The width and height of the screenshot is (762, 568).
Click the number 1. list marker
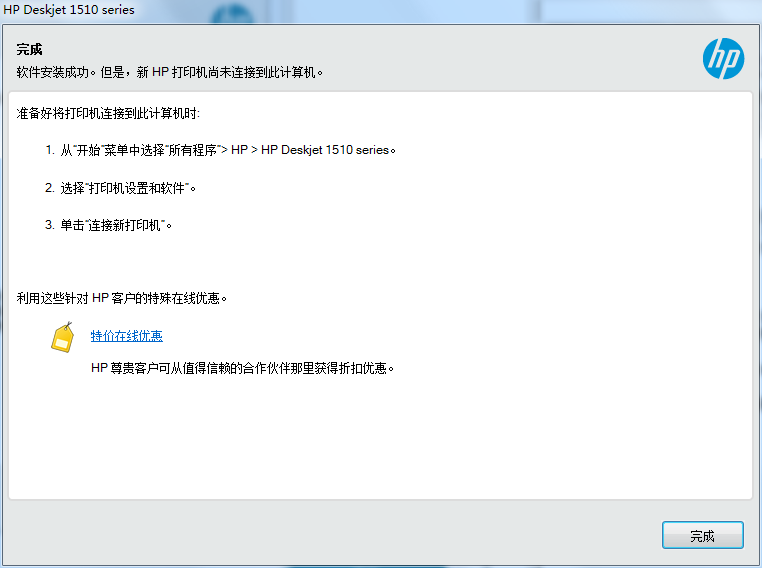click(x=49, y=150)
